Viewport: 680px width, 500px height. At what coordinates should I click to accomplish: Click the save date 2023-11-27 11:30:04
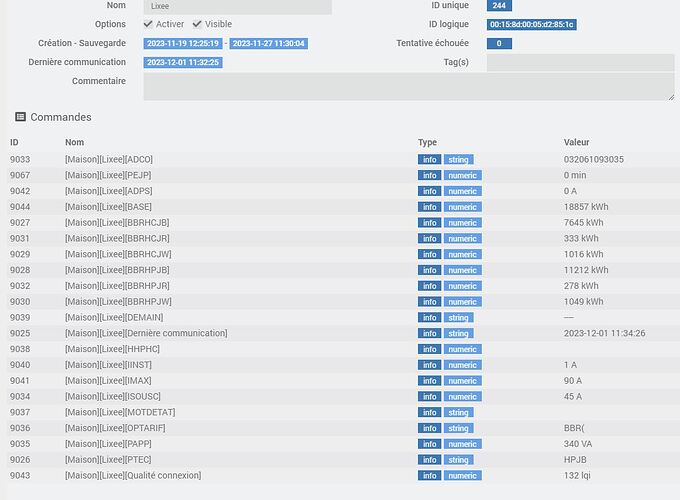[x=269, y=43]
